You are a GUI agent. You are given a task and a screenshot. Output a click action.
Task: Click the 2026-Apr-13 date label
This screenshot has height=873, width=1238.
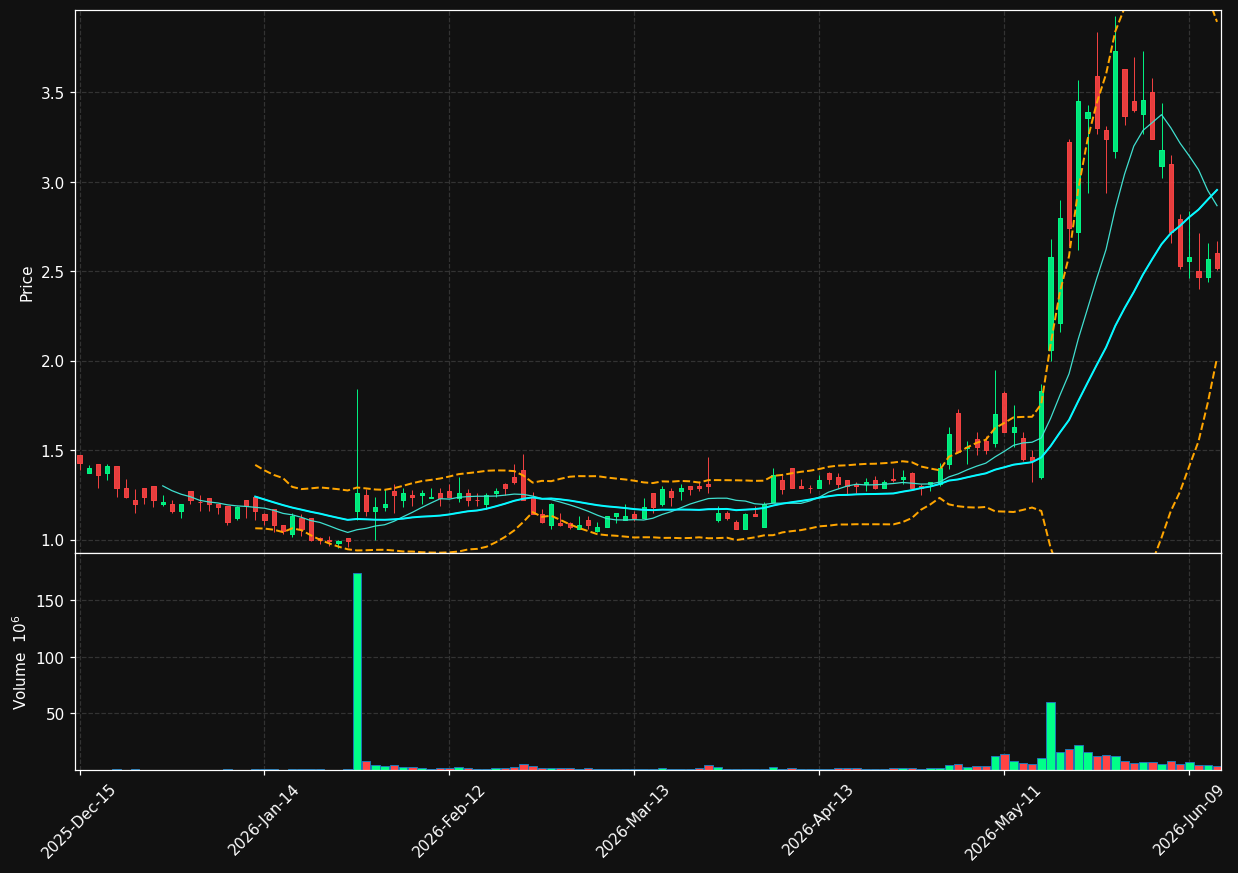tap(818, 821)
